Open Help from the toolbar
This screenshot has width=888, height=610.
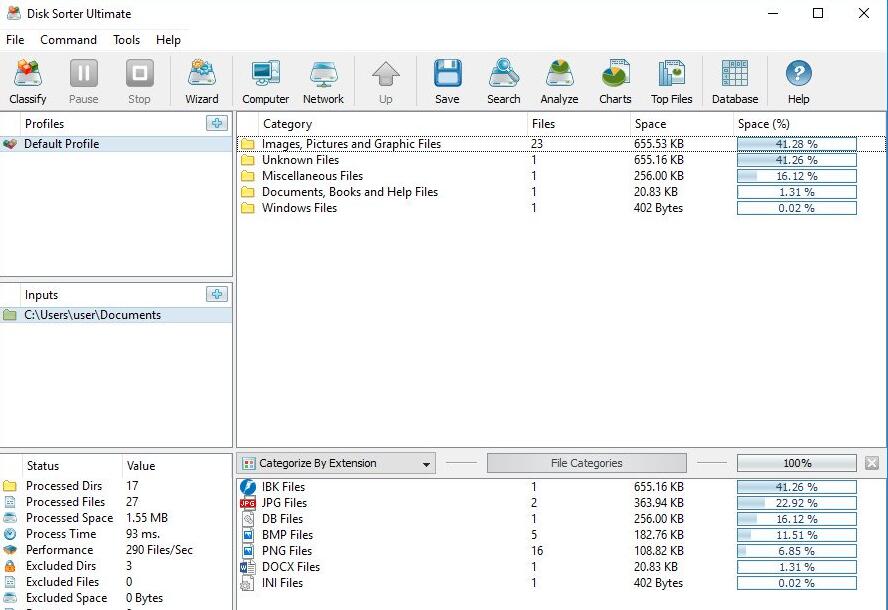point(799,82)
